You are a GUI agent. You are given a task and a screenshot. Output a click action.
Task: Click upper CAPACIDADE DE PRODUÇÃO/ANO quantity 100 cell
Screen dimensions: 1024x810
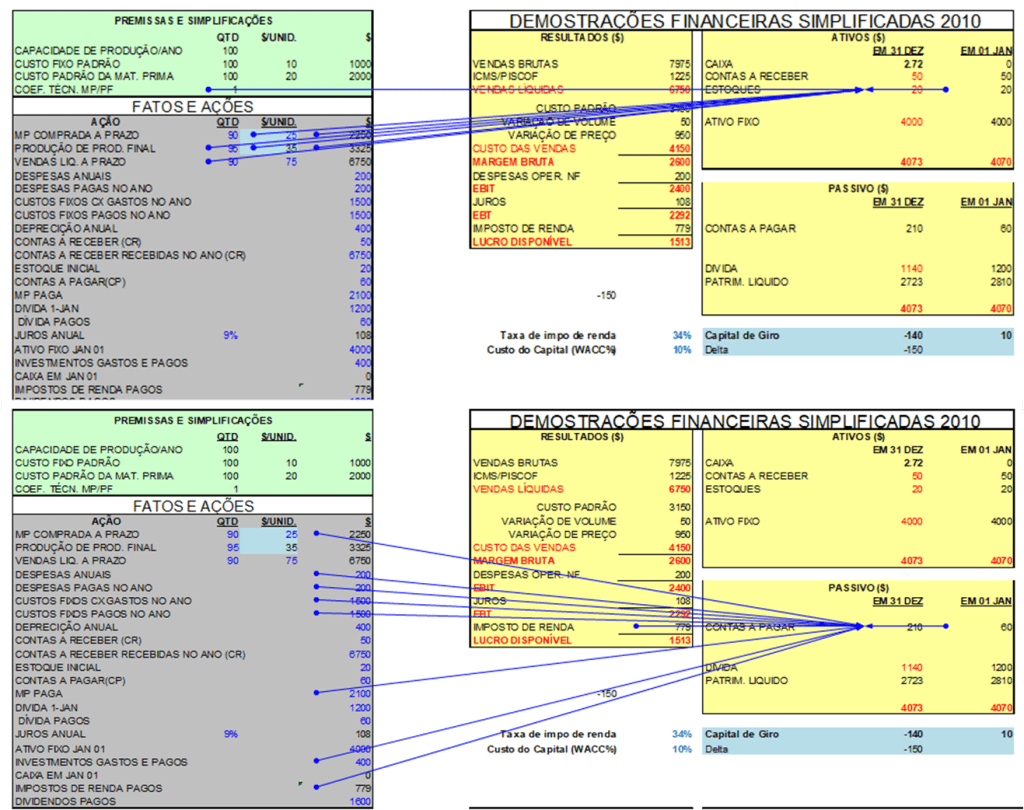pyautogui.click(x=231, y=49)
